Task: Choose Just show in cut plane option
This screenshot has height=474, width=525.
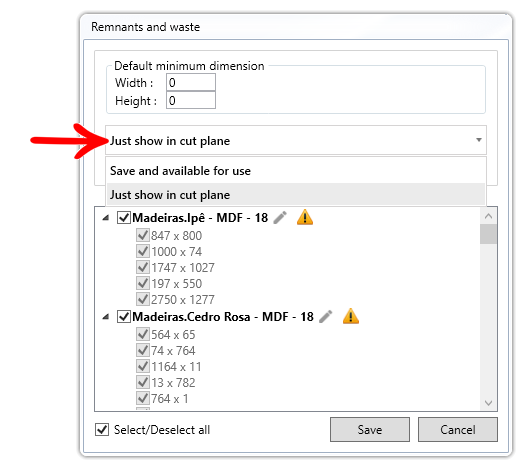Action: 296,194
